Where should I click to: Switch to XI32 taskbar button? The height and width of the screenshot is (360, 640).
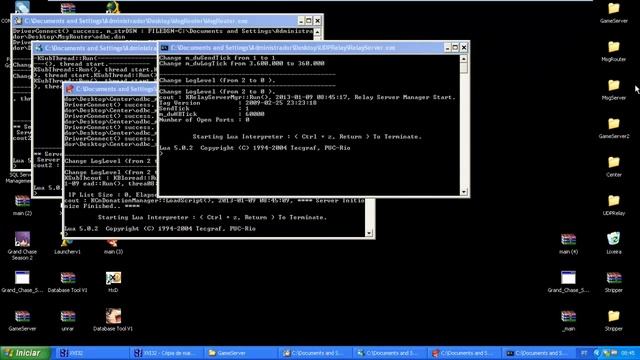[x=92, y=353]
